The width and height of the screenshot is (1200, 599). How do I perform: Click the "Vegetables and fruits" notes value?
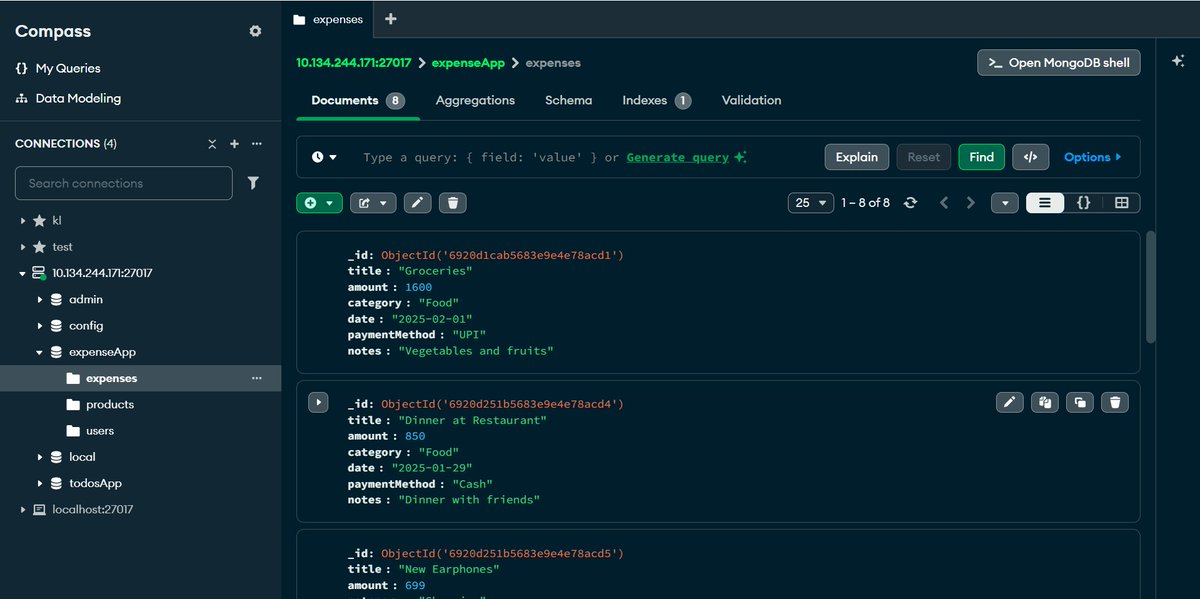[476, 351]
